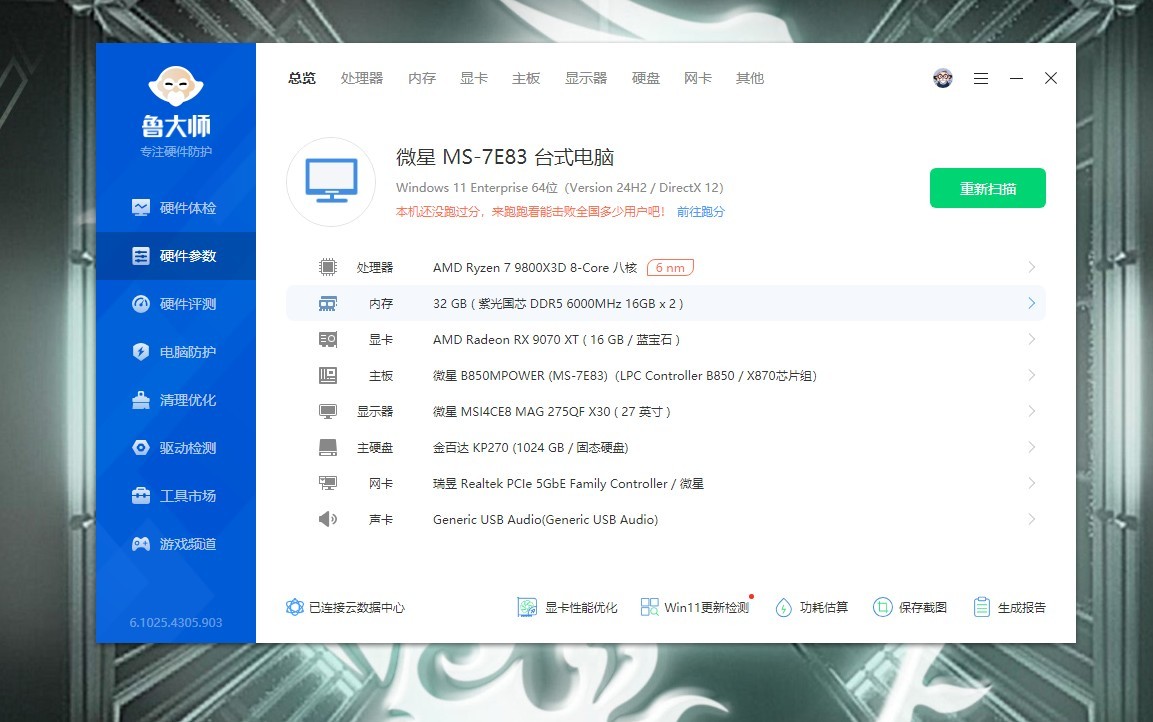Viewport: 1153px width, 722px height.
Task: Click the sound card speaker icon
Action: 328,519
